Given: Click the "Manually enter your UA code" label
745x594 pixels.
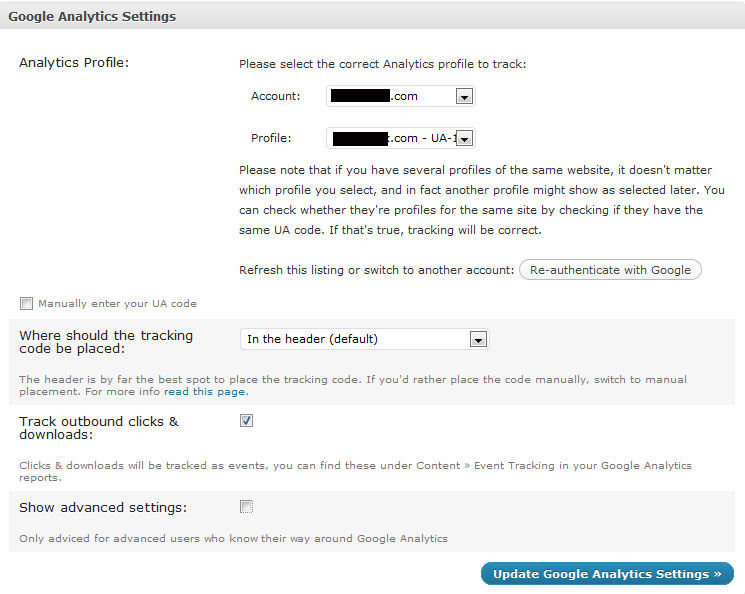Looking at the screenshot, I should click(x=117, y=303).
